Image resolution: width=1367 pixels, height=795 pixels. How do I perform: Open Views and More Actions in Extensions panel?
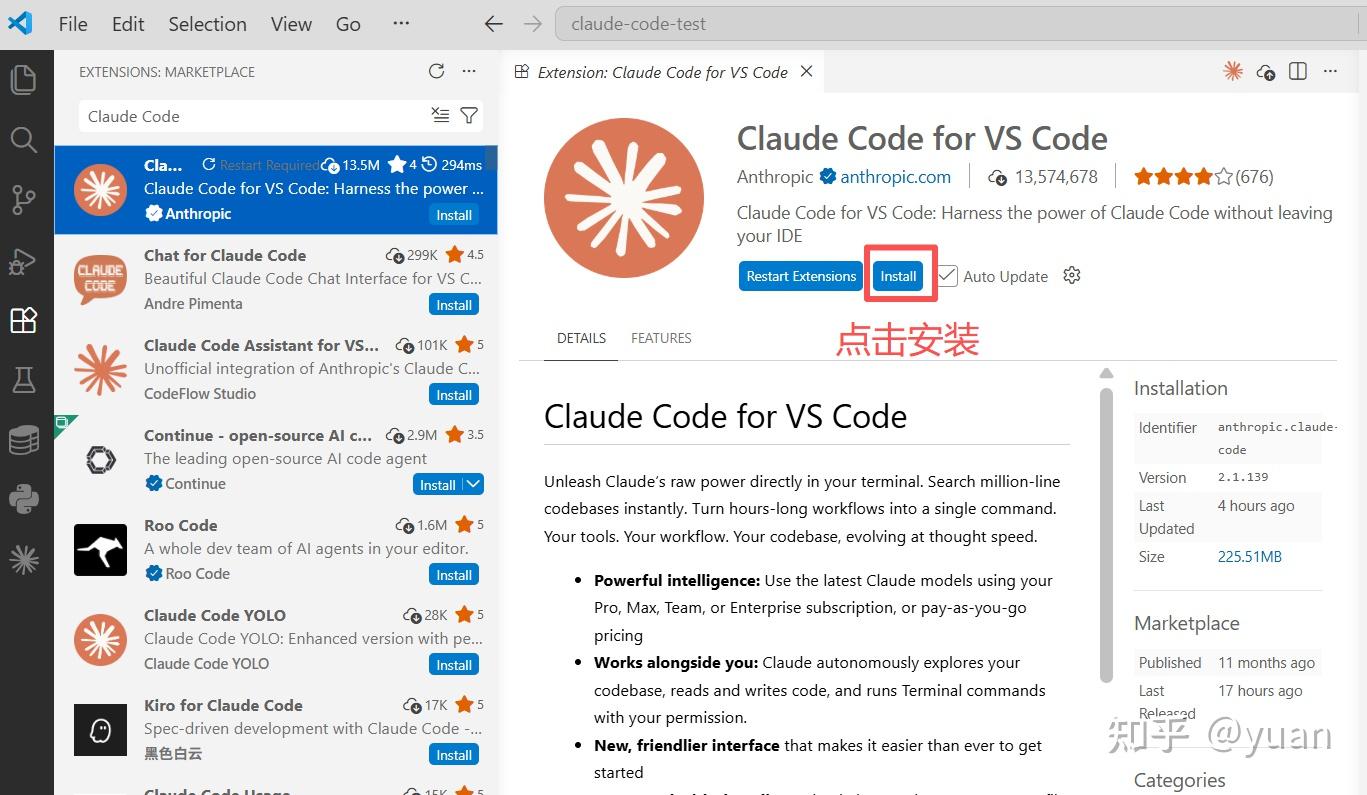click(469, 71)
